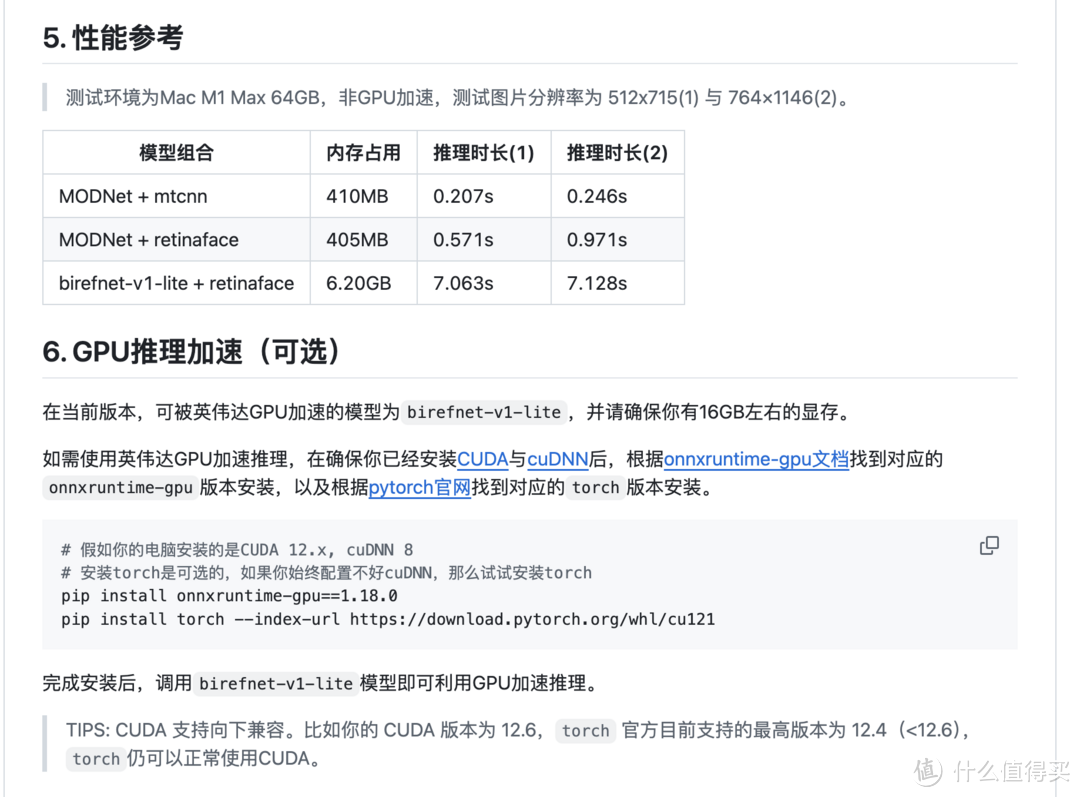Open the onnxruntime-gpu文档 link
This screenshot has height=797, width=1080.
tap(756, 459)
